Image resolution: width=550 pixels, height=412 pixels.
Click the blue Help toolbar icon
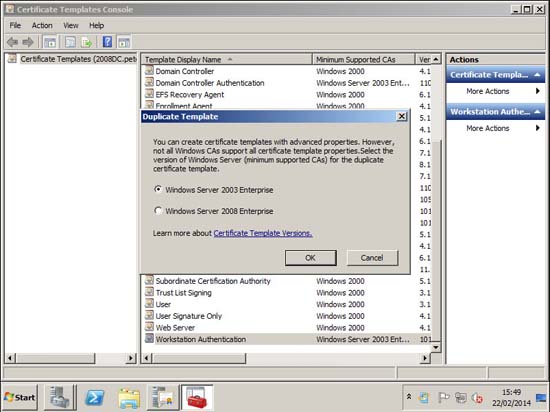pyautogui.click(x=107, y=42)
